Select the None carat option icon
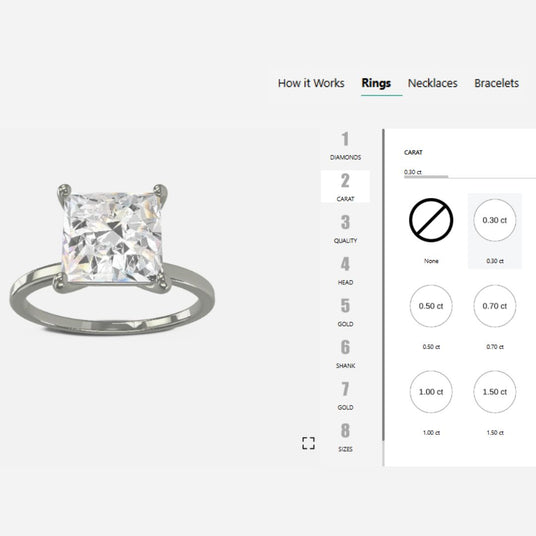Screen dimensions: 536x536 point(431,220)
